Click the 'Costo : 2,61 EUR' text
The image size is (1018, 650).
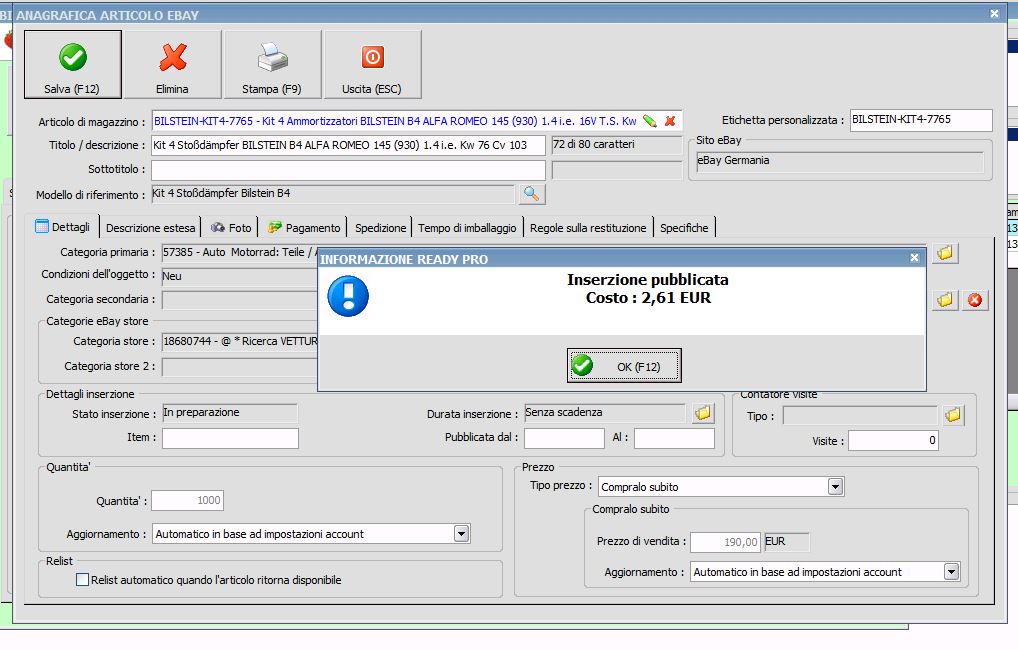coord(648,298)
